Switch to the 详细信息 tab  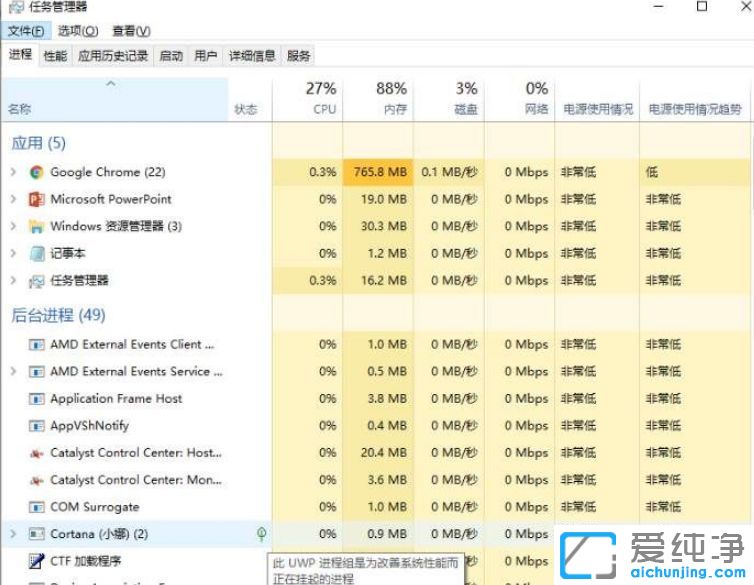click(x=252, y=56)
